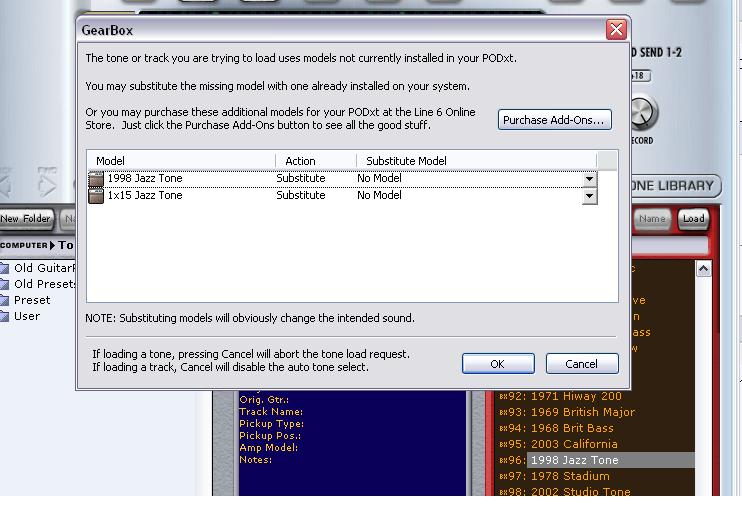Click Substitute action for 1x15 Jazz Tone
This screenshot has width=742, height=512.
(x=301, y=195)
